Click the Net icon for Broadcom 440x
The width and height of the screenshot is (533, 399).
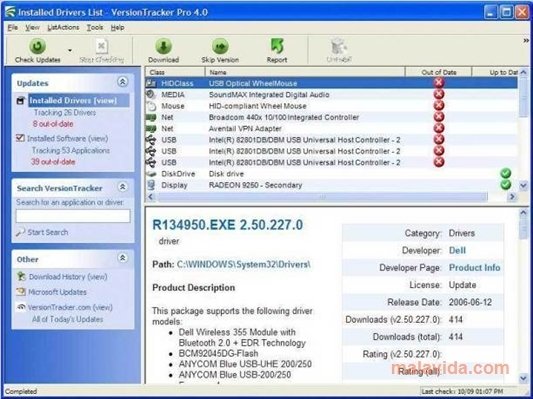(x=151, y=117)
